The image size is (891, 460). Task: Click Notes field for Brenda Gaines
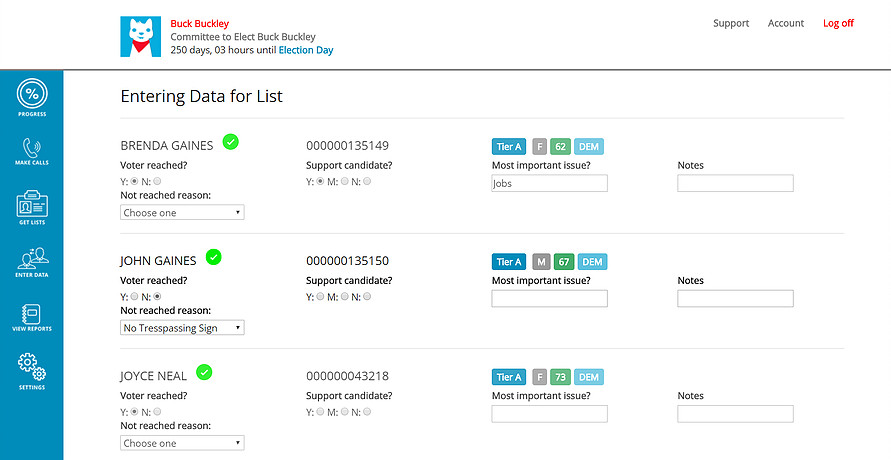tap(735, 183)
